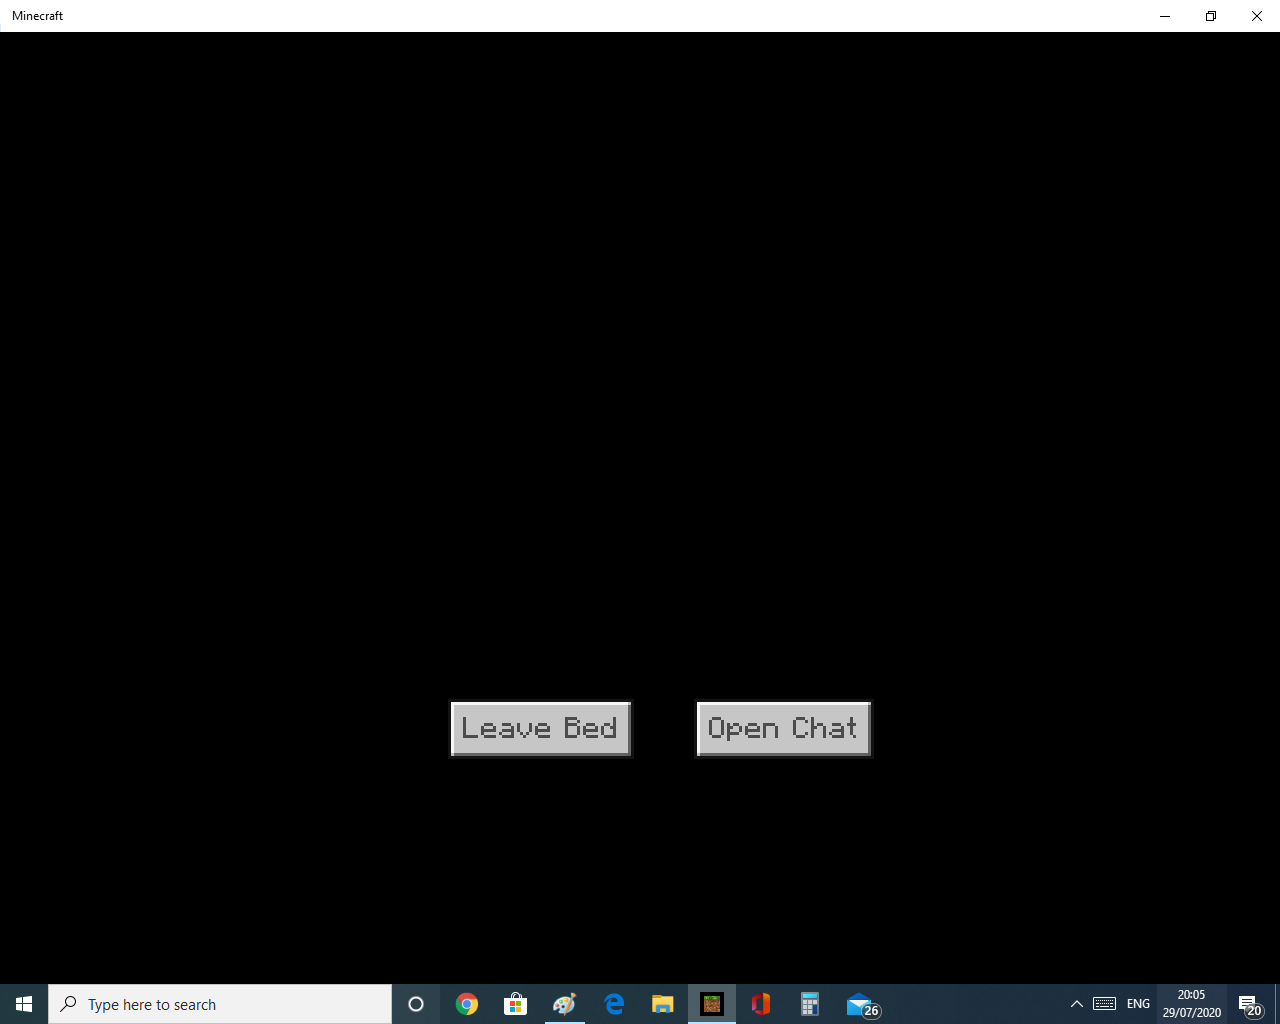Launch Cortana from the taskbar circle icon
This screenshot has height=1024, width=1280.
[416, 1004]
